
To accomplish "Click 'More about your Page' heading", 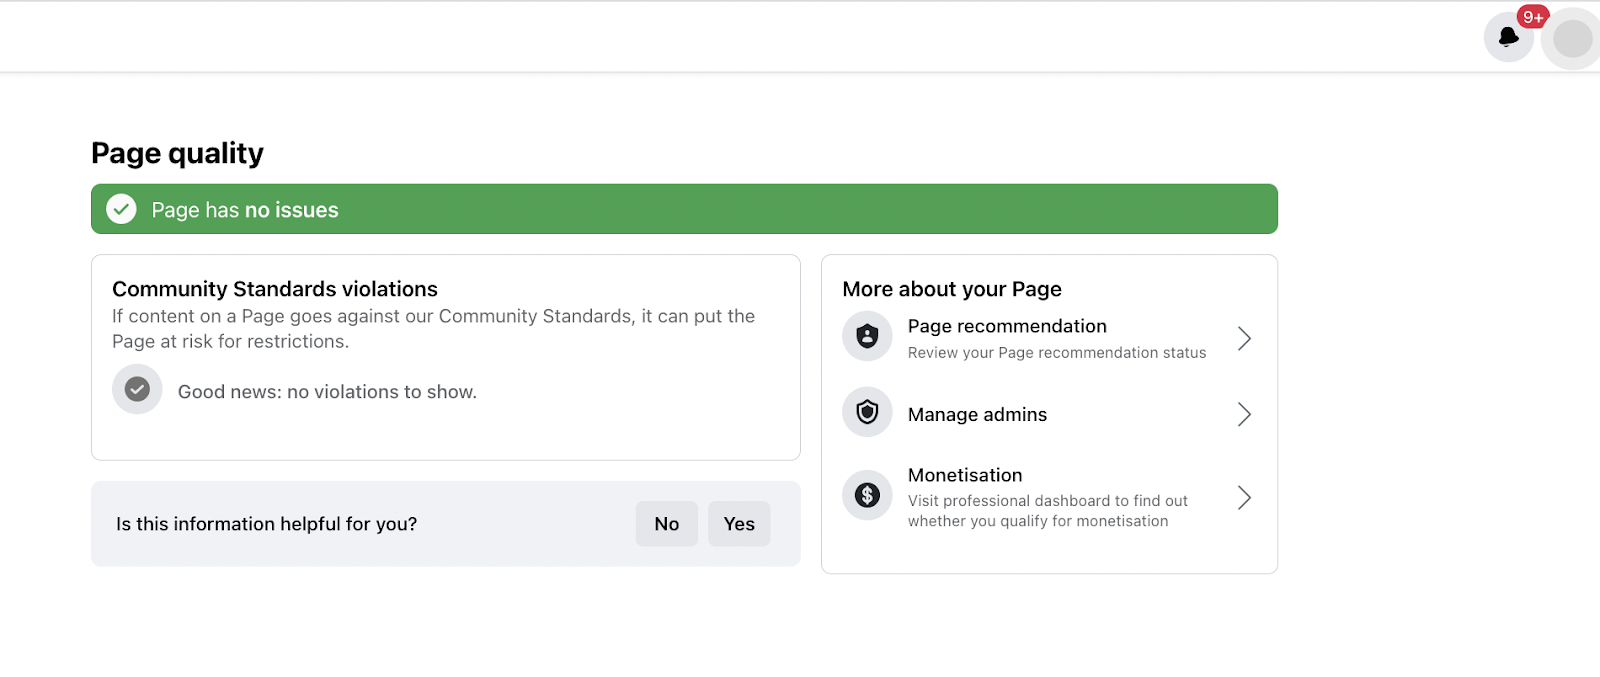I will coord(952,289).
